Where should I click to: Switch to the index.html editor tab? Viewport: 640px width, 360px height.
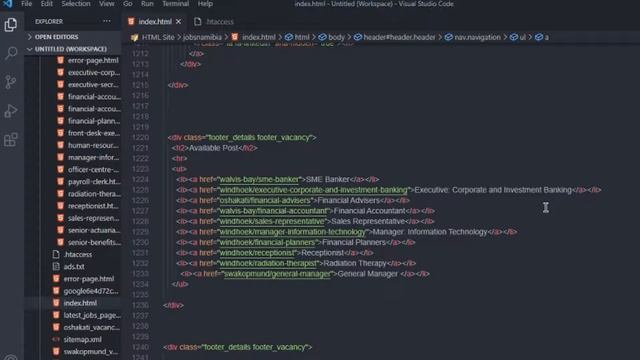click(155, 22)
